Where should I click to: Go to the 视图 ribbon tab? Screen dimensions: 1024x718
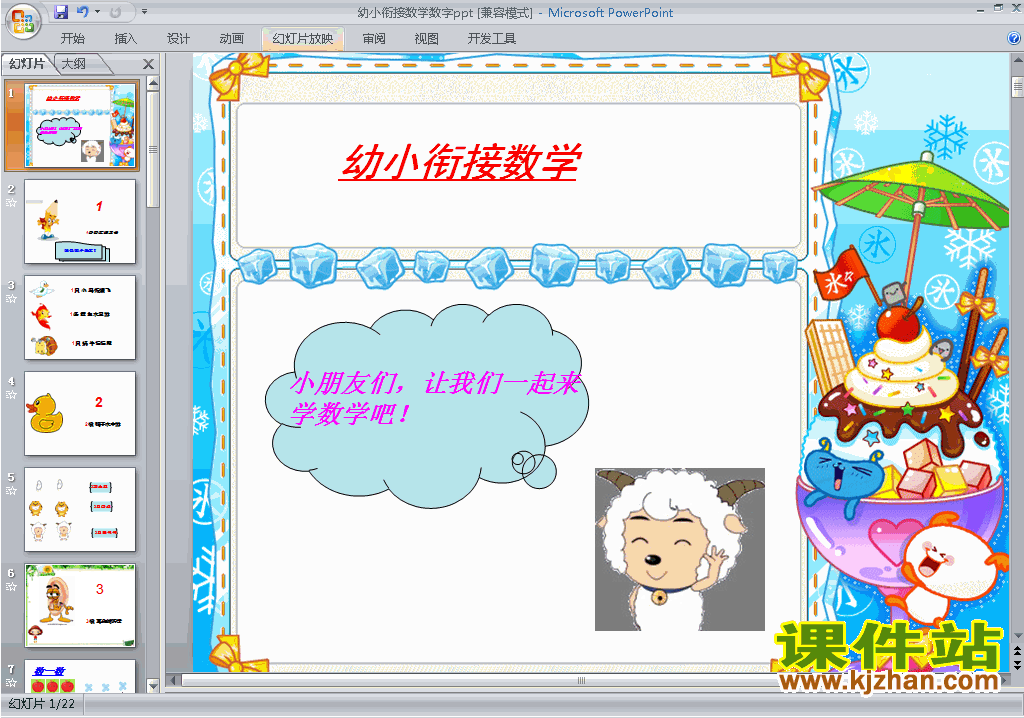426,39
